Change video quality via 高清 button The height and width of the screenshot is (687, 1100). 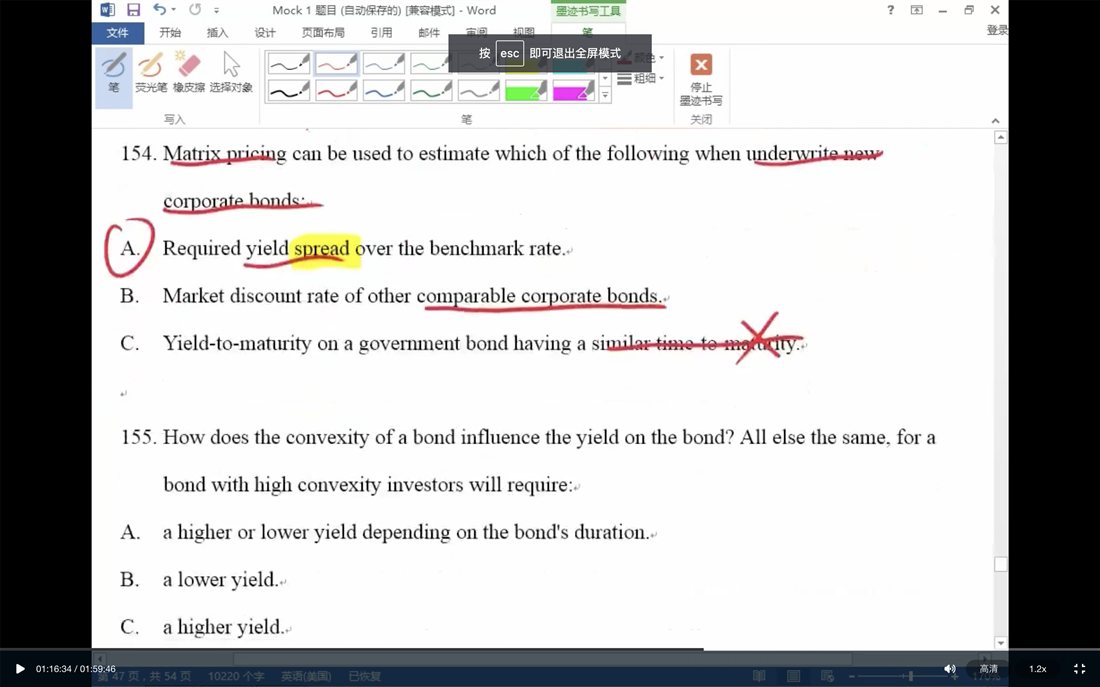coord(988,669)
